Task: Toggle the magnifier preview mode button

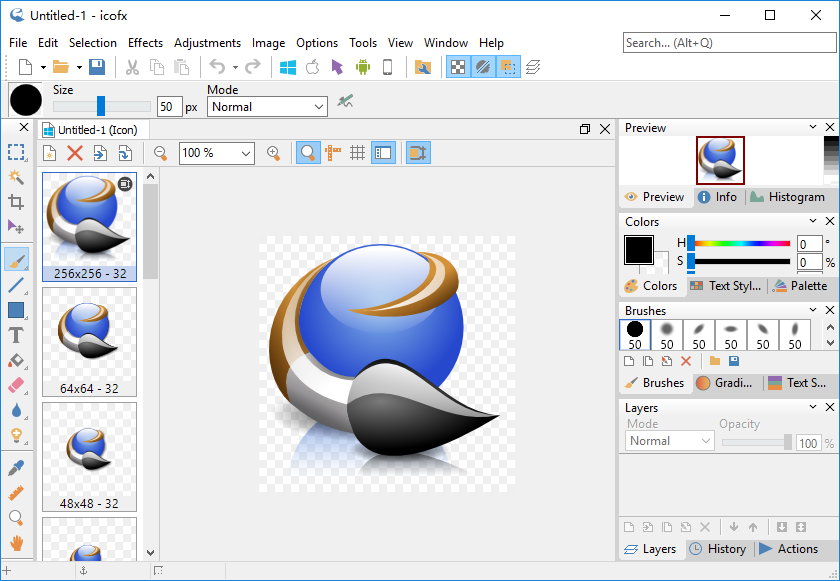Action: [x=308, y=153]
